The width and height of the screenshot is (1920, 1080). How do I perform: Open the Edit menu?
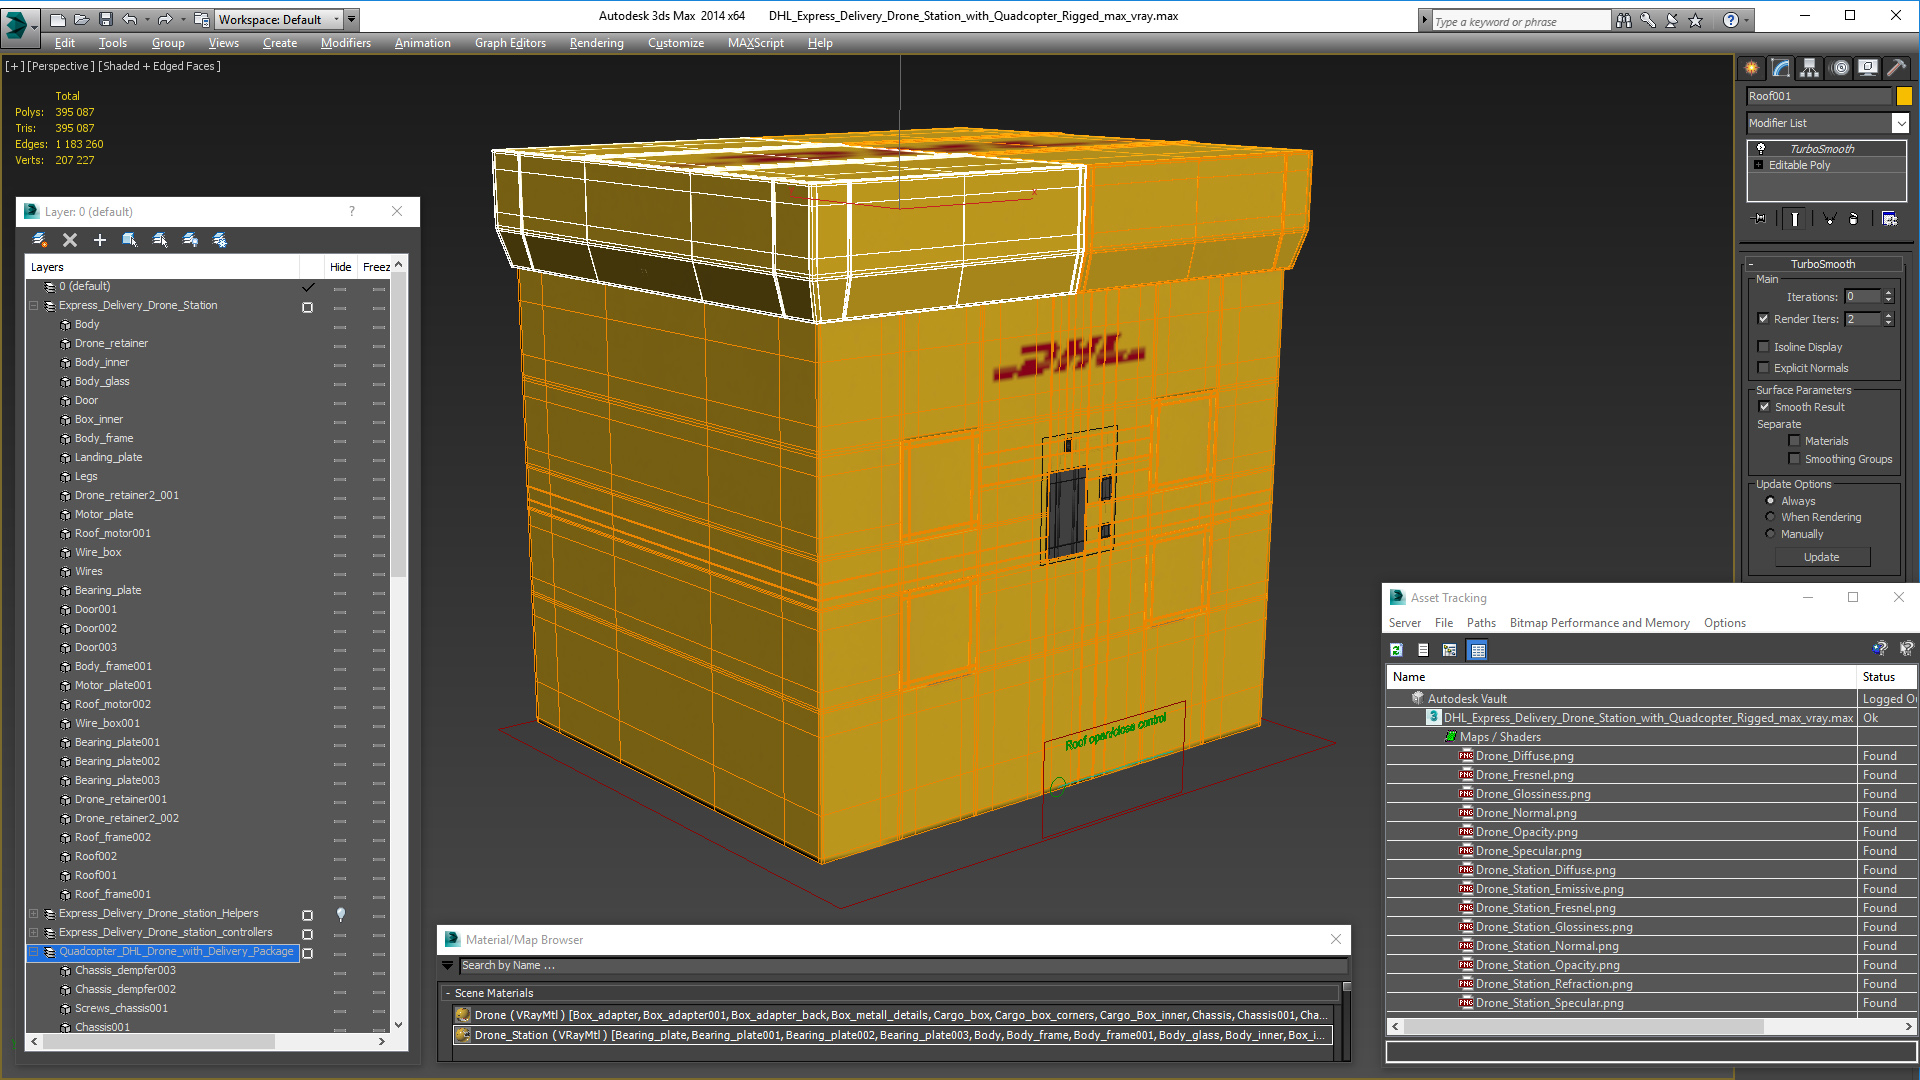pyautogui.click(x=65, y=43)
